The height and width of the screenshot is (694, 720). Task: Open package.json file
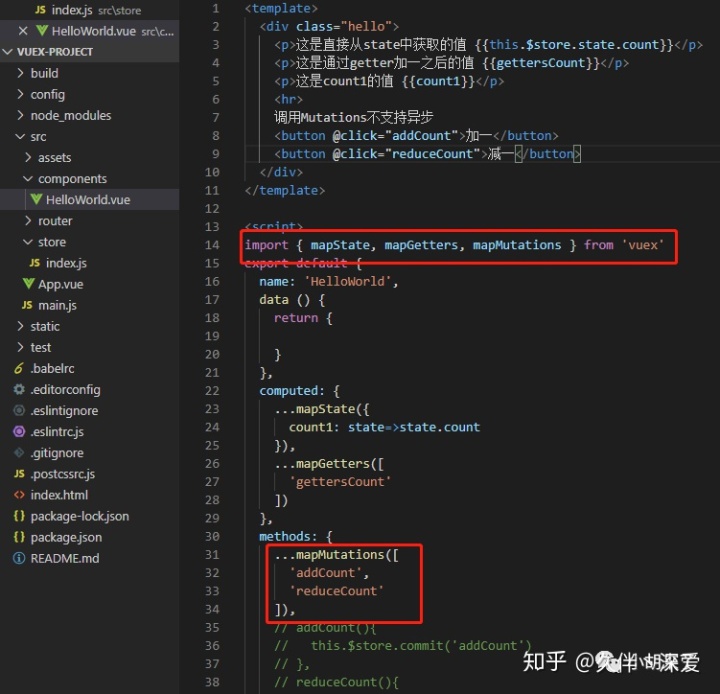pyautogui.click(x=90, y=538)
